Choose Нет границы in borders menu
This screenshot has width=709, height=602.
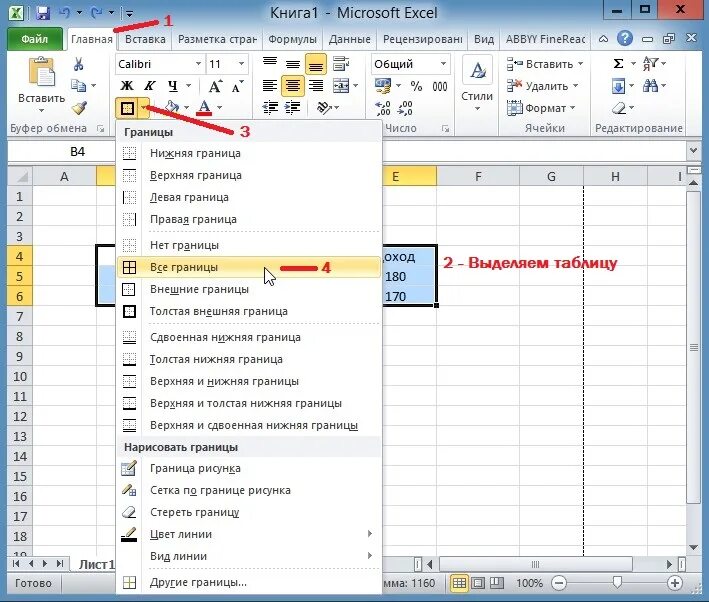tap(249, 245)
